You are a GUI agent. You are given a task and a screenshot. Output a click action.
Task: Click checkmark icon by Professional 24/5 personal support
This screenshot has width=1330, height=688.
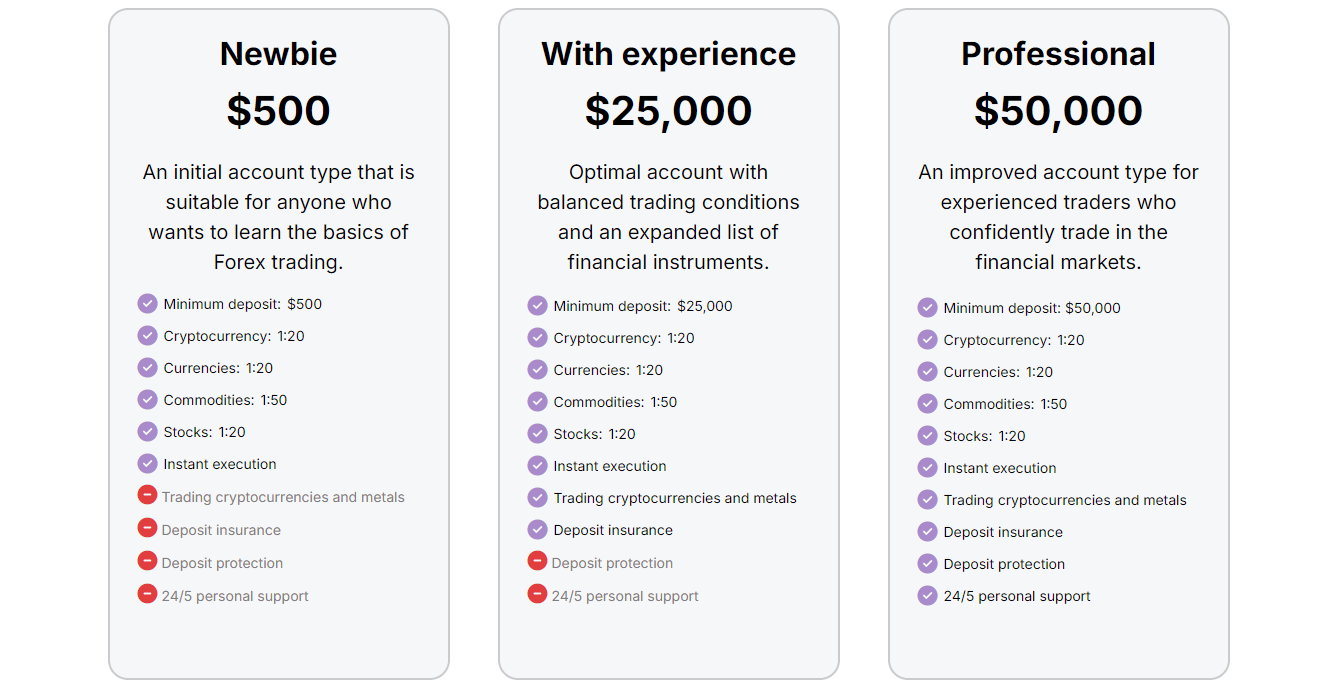(x=927, y=595)
